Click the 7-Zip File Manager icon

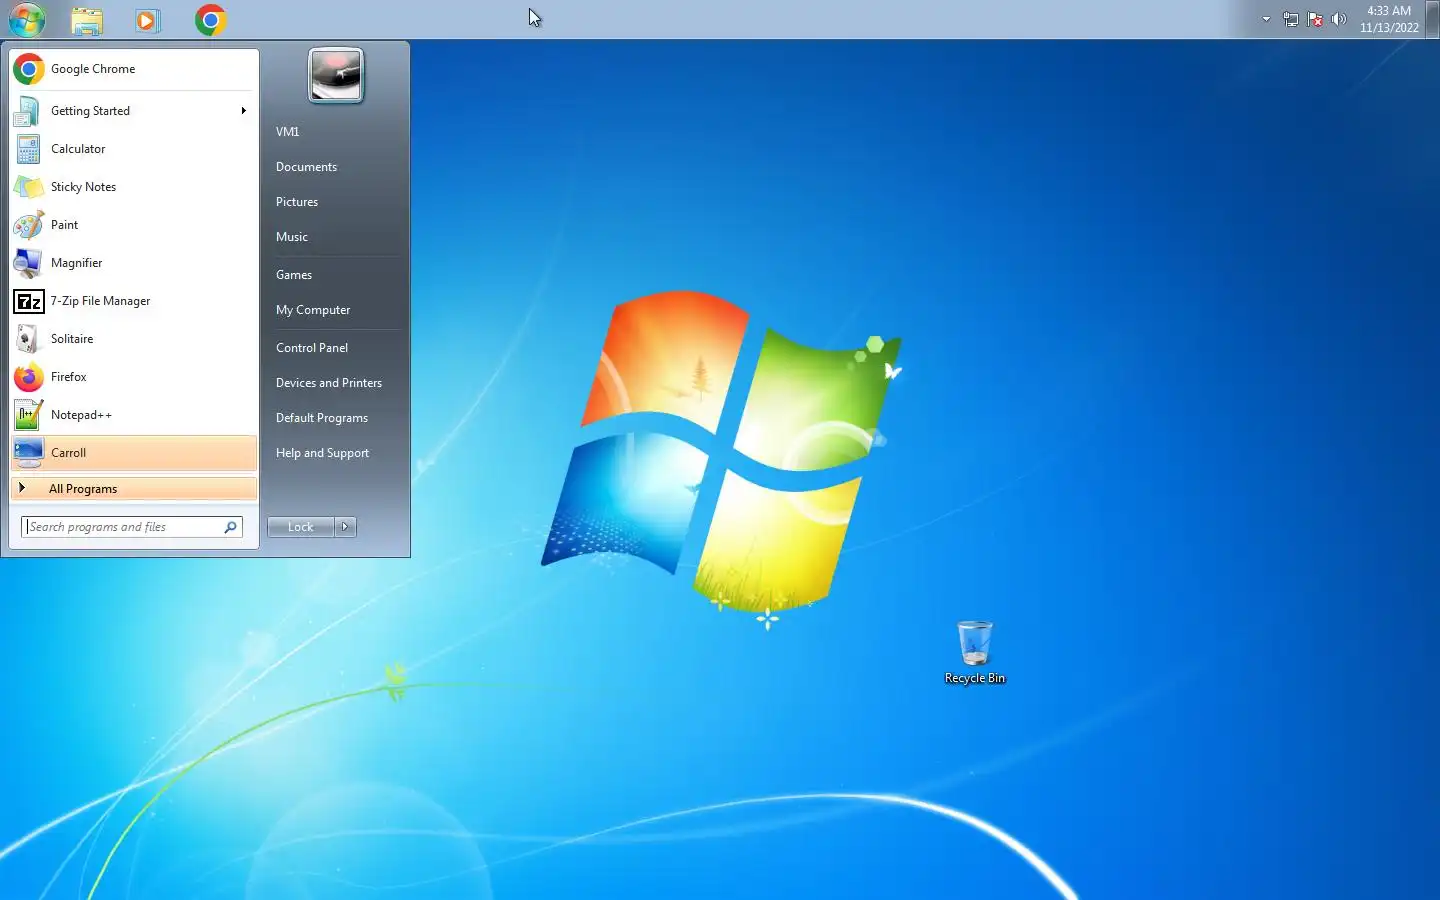click(29, 301)
